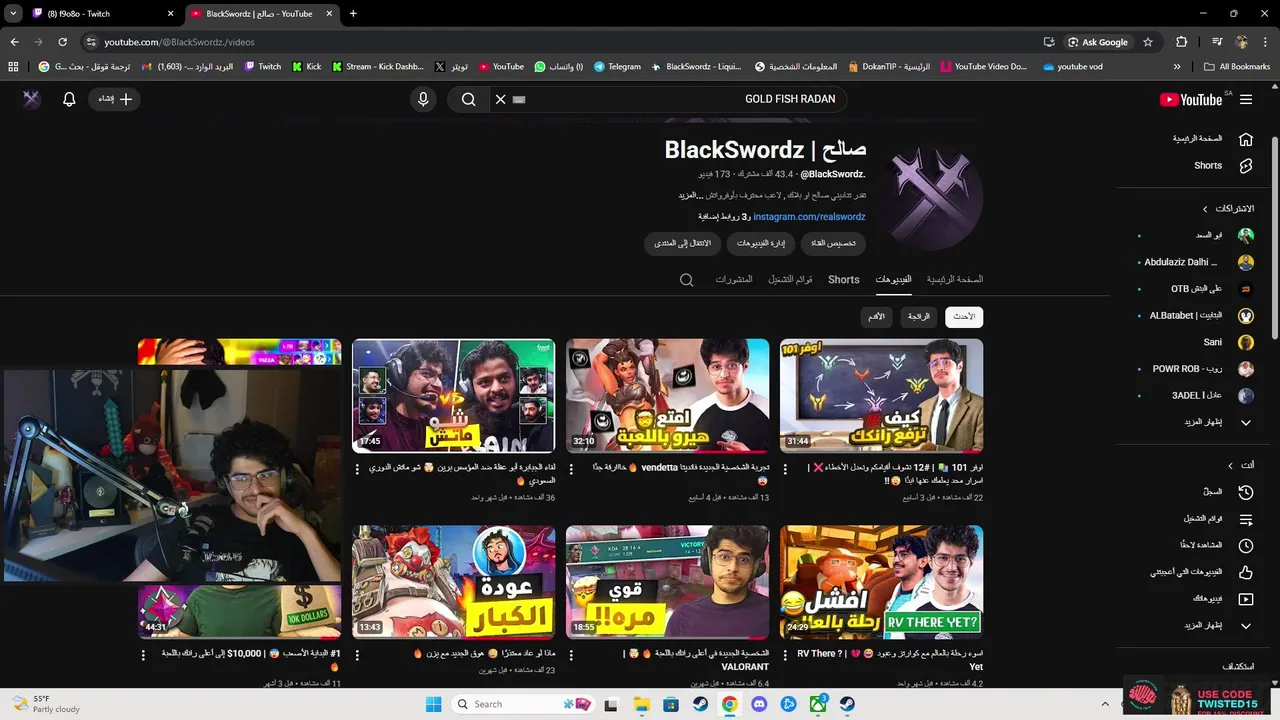This screenshot has width=1280, height=720.
Task: Switch to the channel Home tab (الصفحة الرئيسية)
Action: click(955, 280)
